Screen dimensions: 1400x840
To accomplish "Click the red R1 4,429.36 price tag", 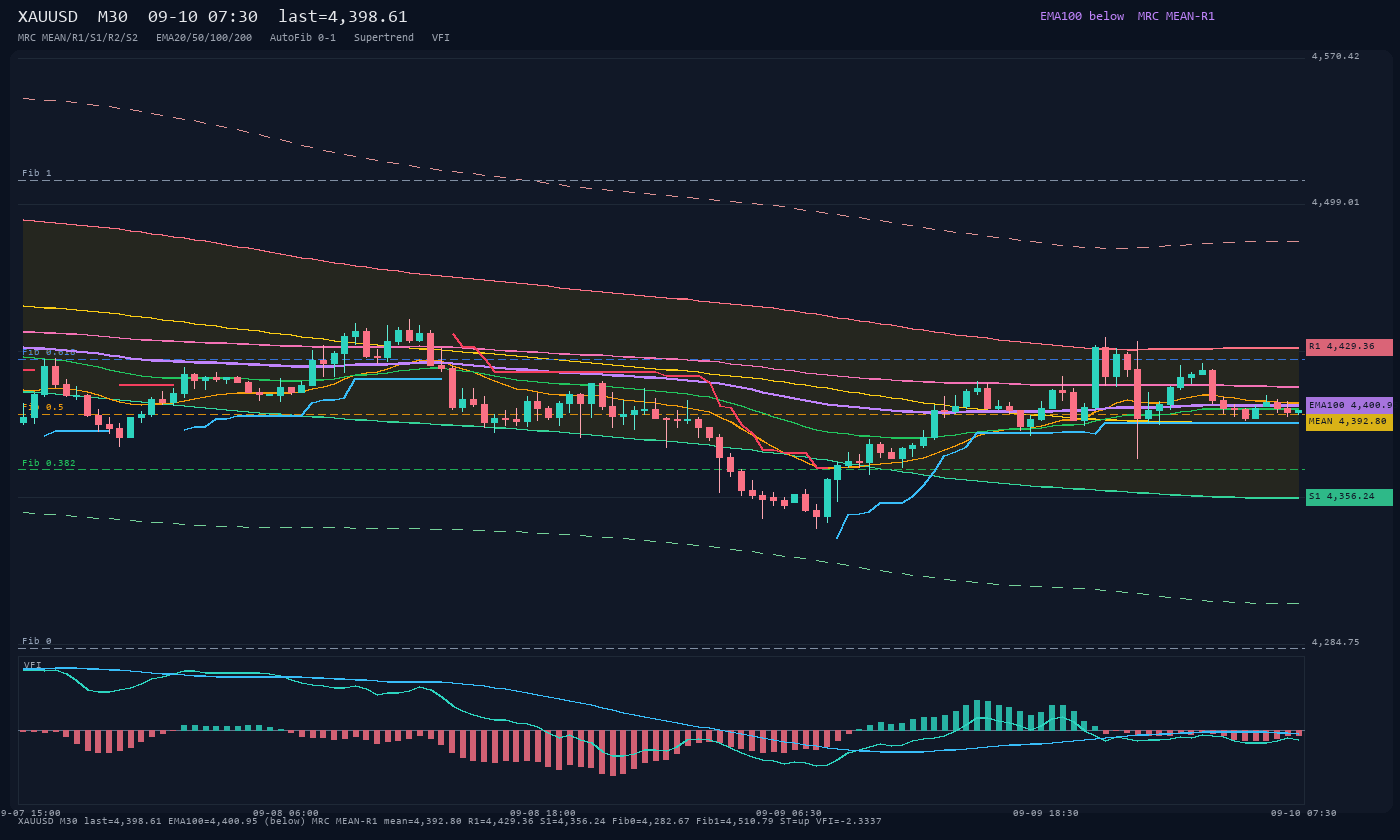I will [1349, 347].
